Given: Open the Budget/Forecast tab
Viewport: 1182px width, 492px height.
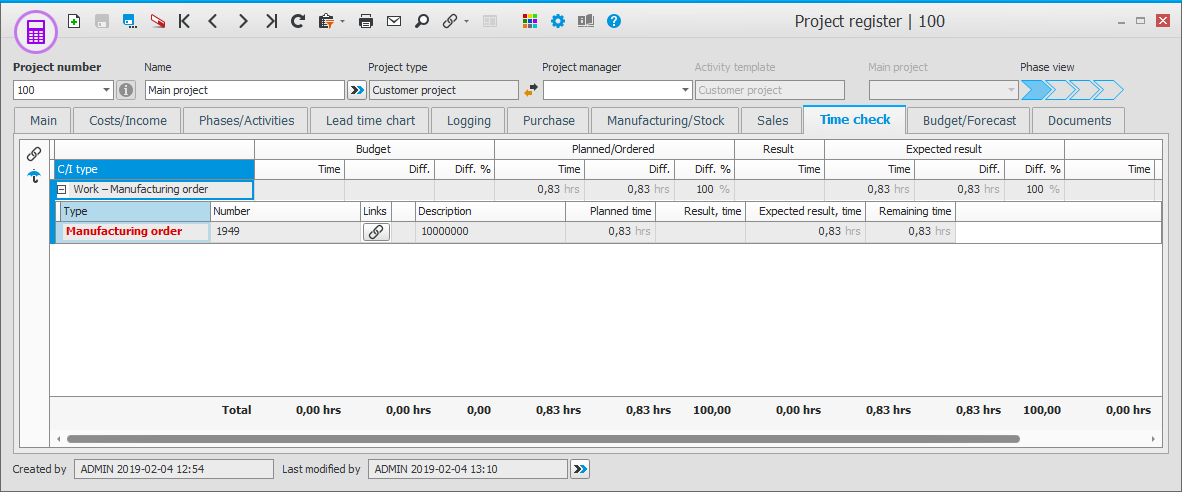Looking at the screenshot, I should [968, 121].
